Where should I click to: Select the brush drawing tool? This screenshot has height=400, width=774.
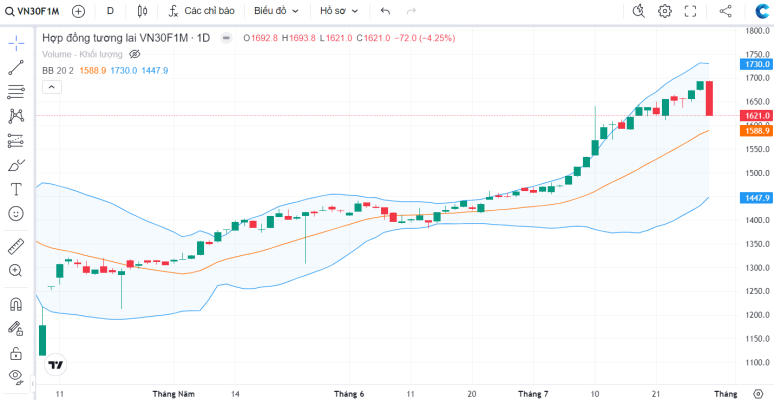[16, 165]
